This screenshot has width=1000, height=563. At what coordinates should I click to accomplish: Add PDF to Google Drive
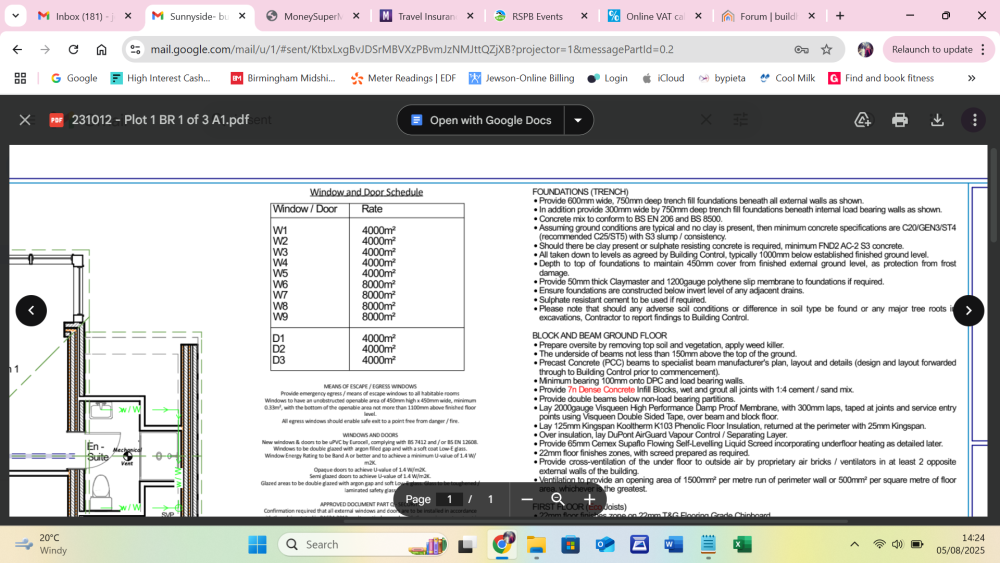tap(862, 120)
